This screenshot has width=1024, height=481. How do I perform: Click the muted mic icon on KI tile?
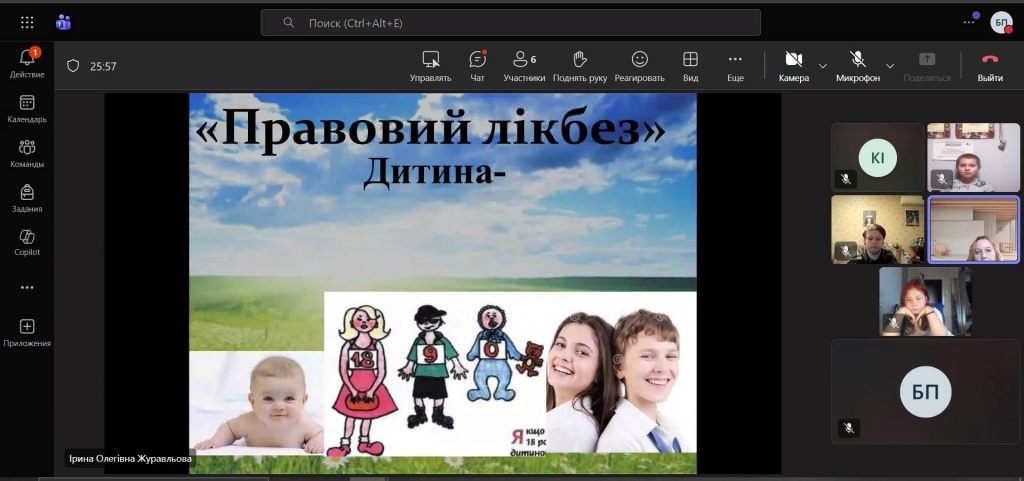(846, 178)
